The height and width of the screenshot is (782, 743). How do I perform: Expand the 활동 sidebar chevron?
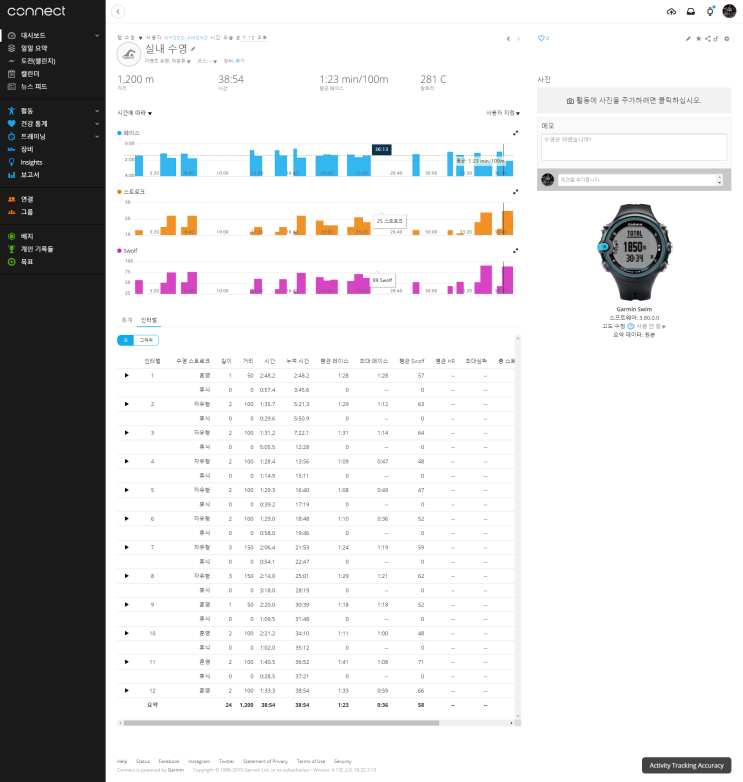pyautogui.click(x=97, y=111)
